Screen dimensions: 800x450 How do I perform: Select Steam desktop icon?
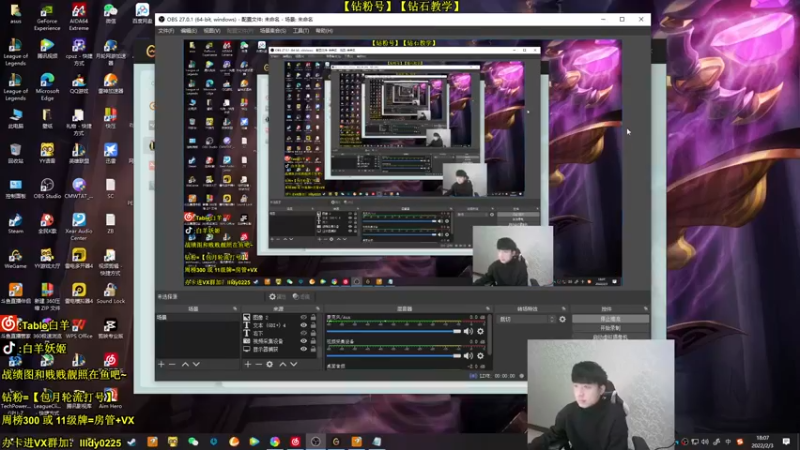point(15,223)
